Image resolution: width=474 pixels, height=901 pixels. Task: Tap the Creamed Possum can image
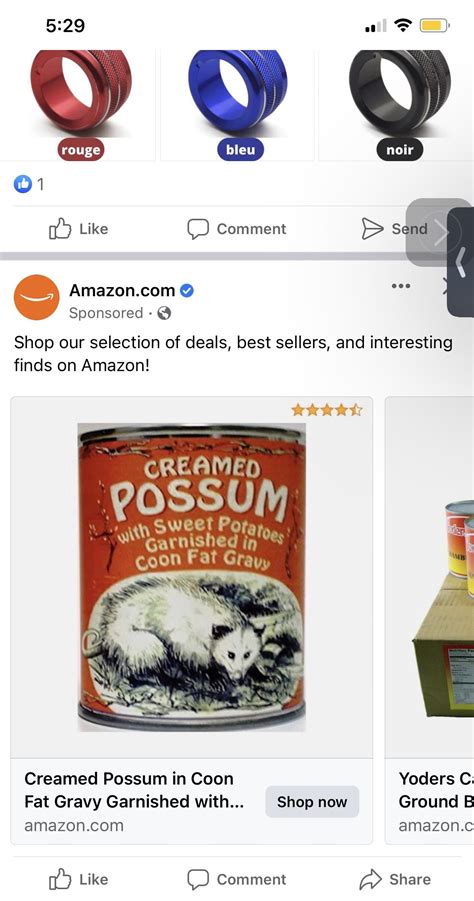click(x=191, y=577)
